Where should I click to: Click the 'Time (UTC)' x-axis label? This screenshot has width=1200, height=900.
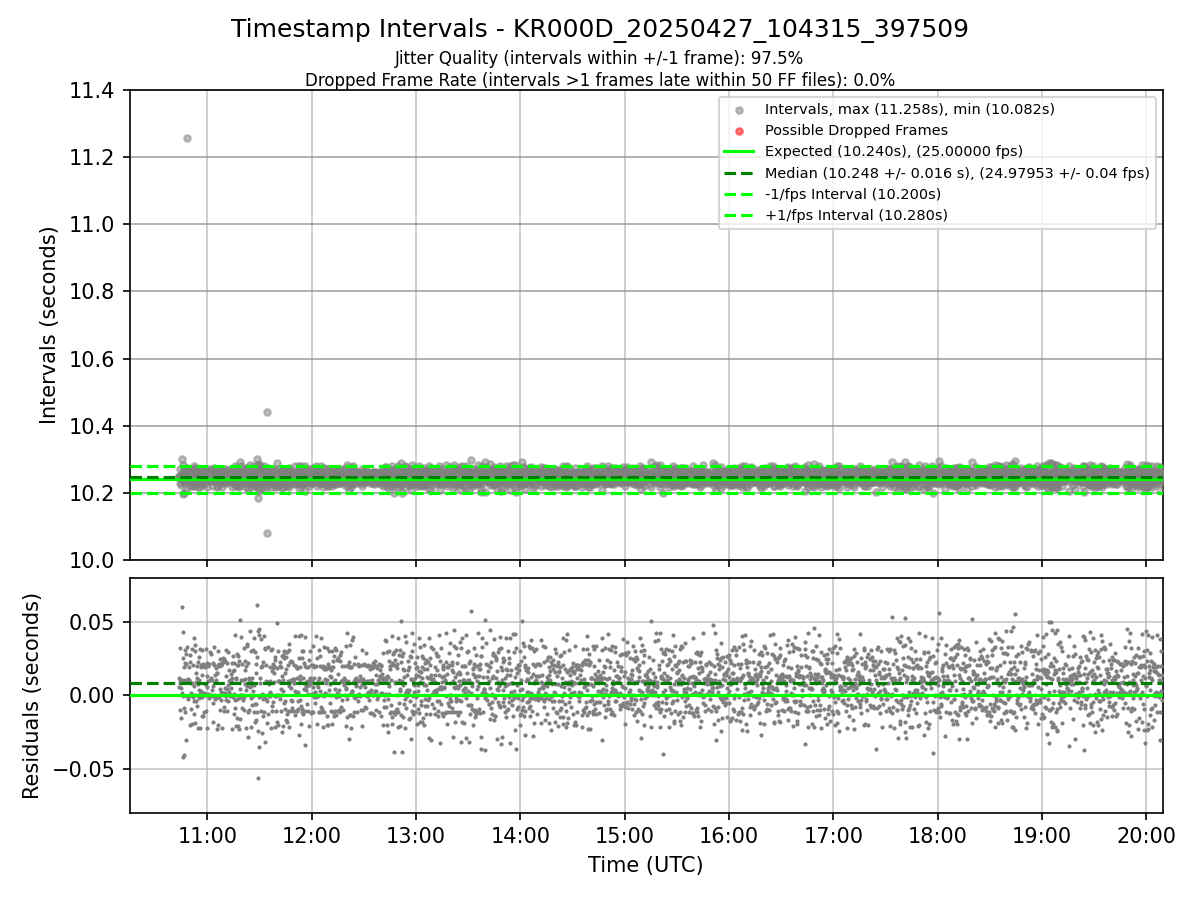click(645, 864)
